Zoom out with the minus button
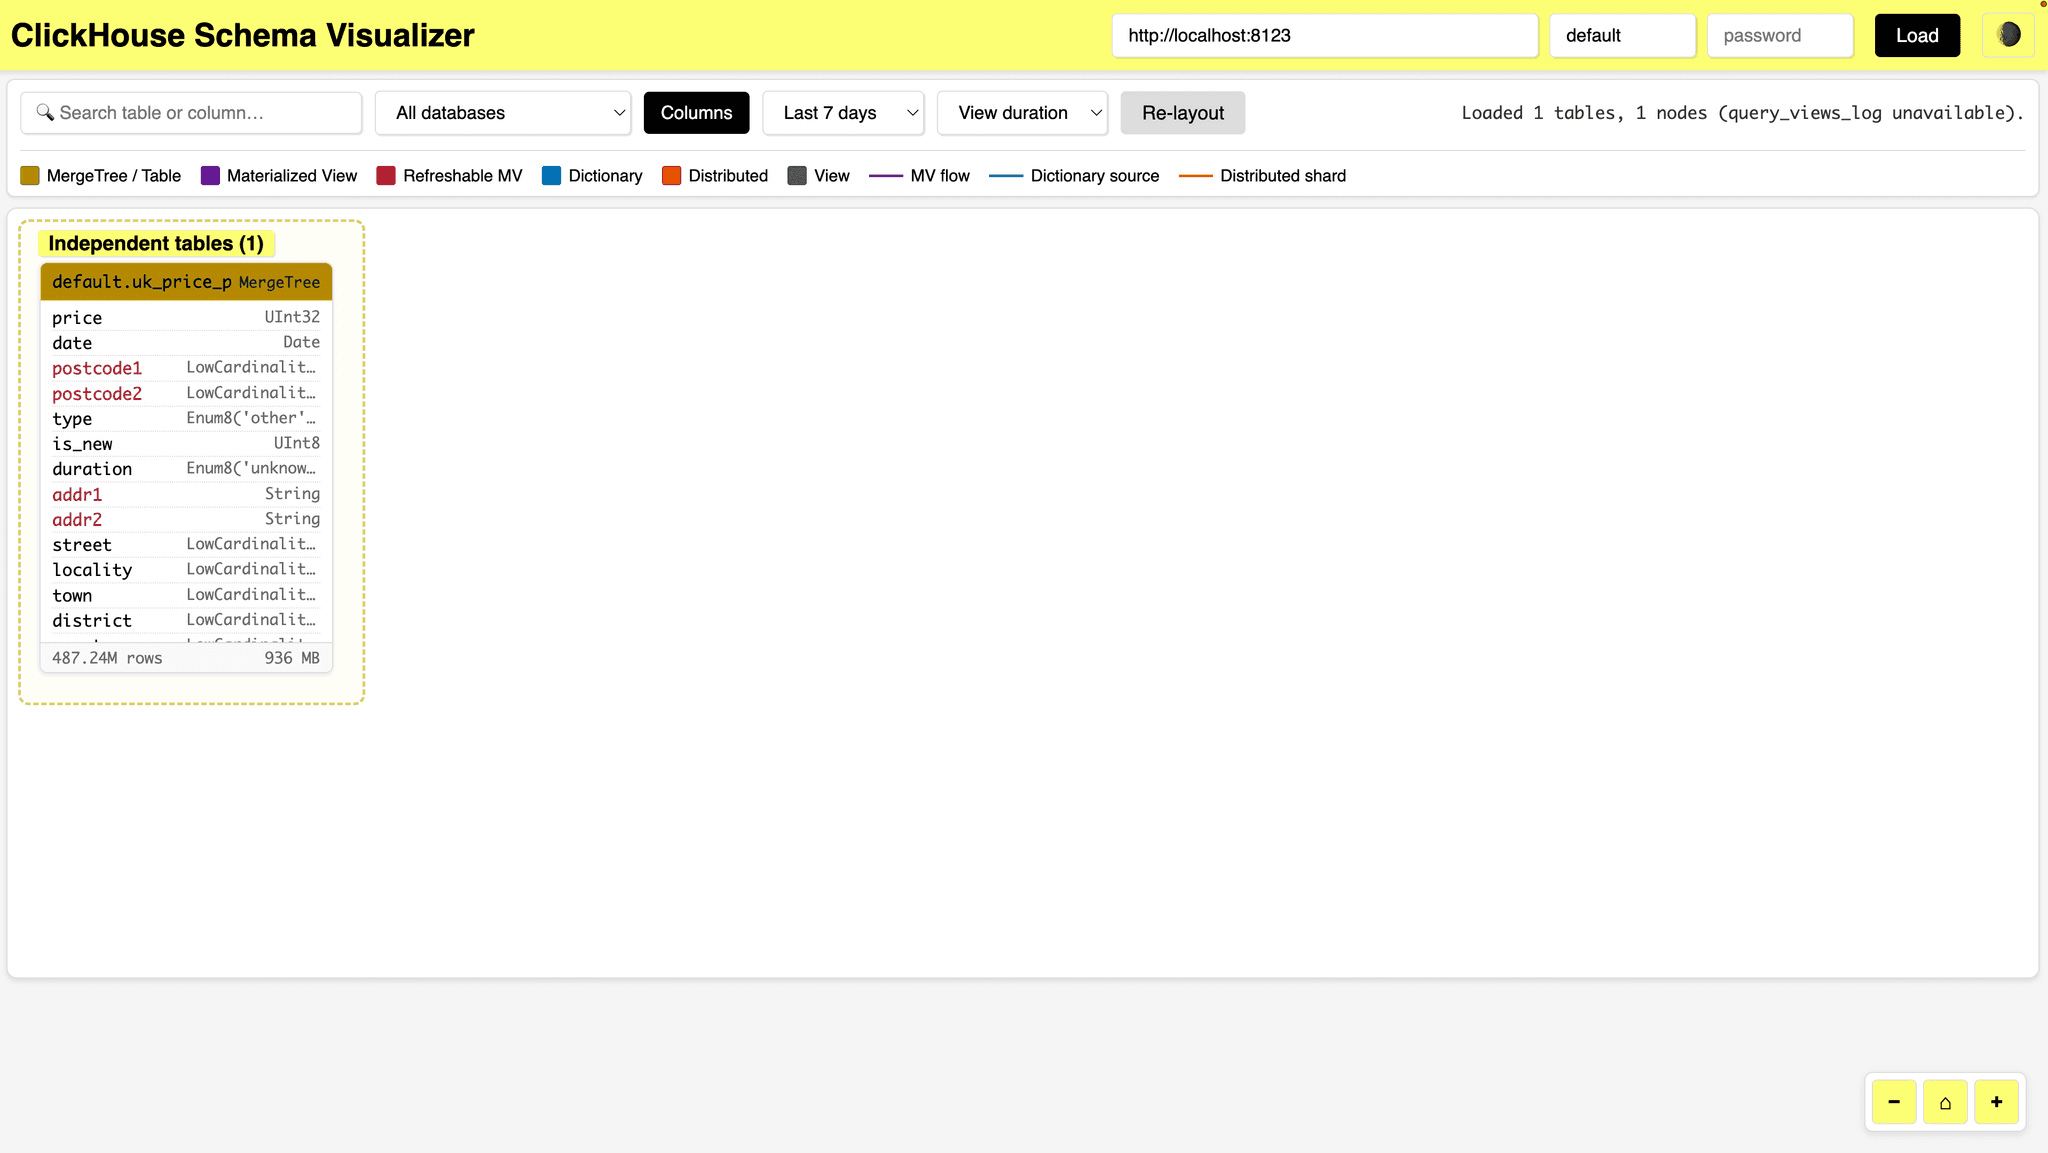2048x1153 pixels. 1894,1102
